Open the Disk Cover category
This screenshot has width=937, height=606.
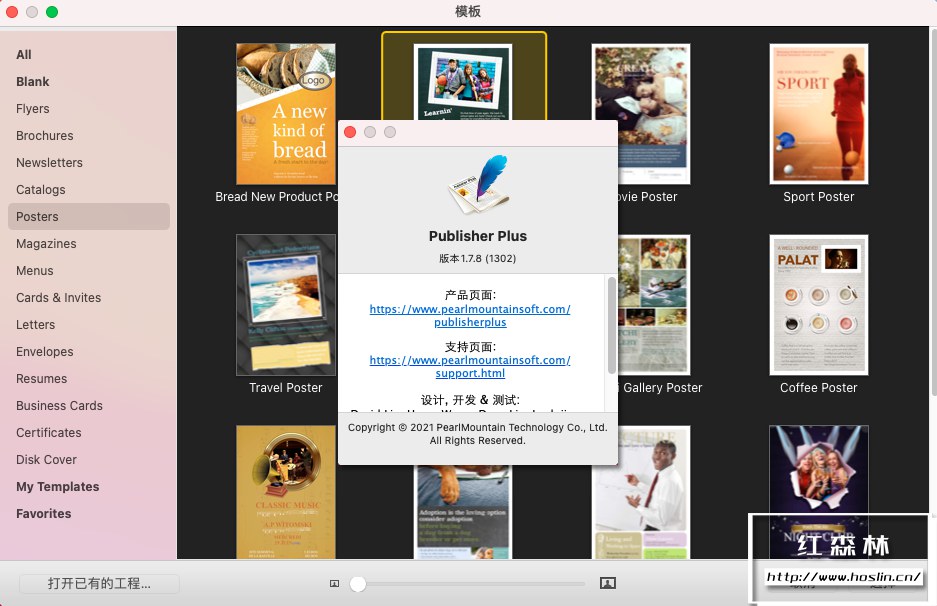(x=47, y=460)
